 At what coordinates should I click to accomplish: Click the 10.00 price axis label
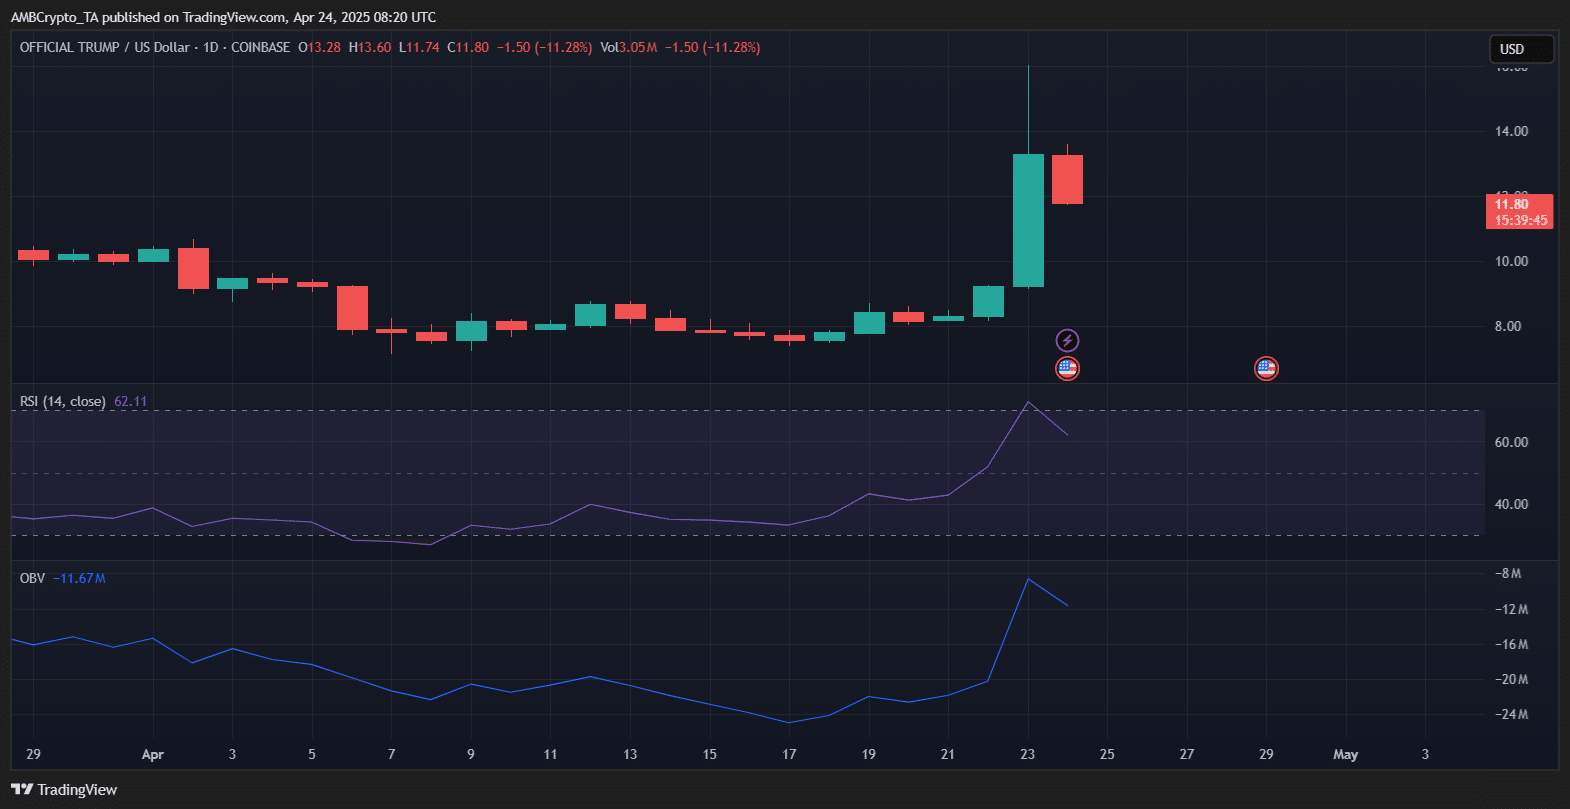pyautogui.click(x=1511, y=261)
